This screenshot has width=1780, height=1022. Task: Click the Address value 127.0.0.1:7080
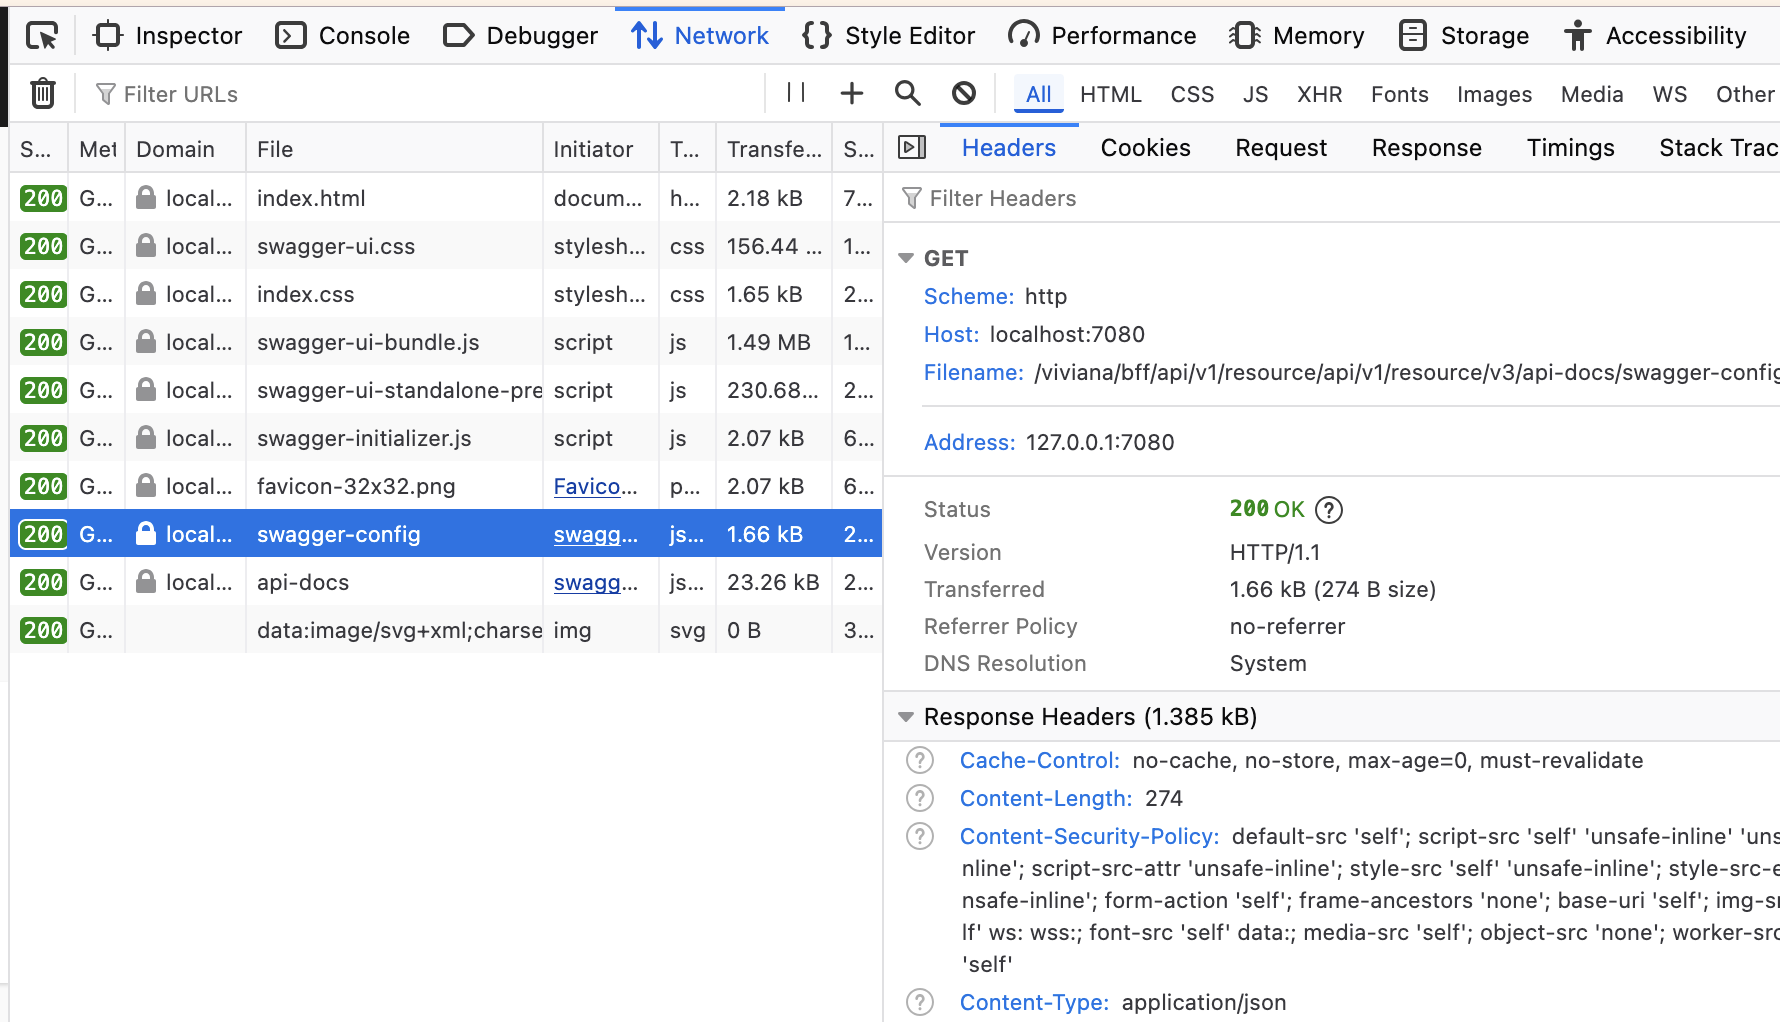pyautogui.click(x=1100, y=442)
